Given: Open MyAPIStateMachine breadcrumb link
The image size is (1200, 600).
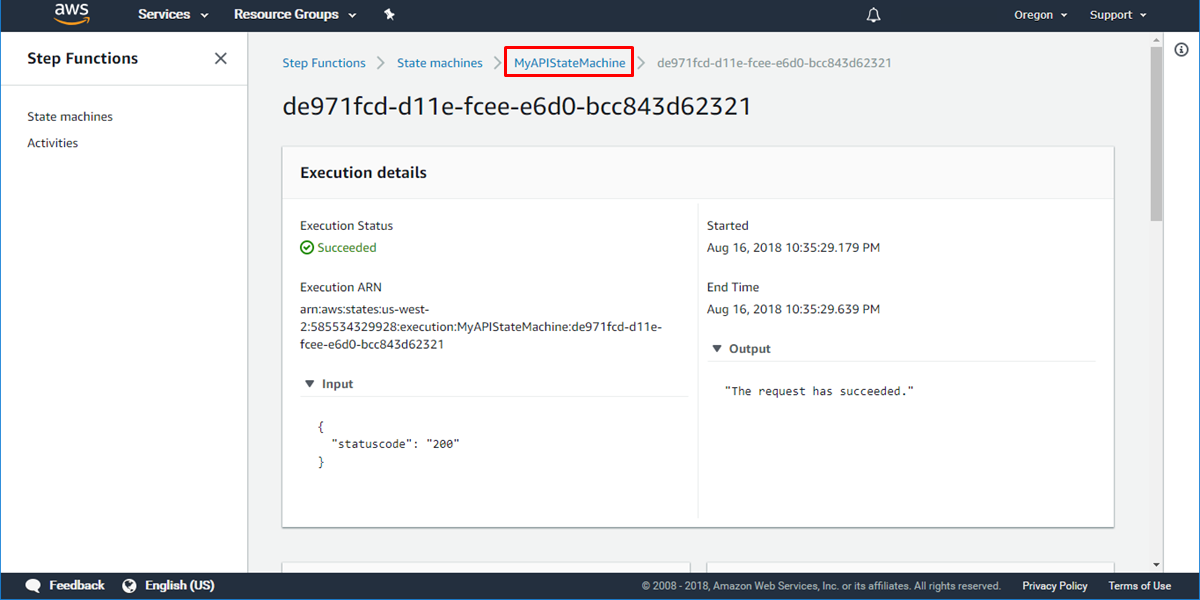Looking at the screenshot, I should click(x=569, y=63).
